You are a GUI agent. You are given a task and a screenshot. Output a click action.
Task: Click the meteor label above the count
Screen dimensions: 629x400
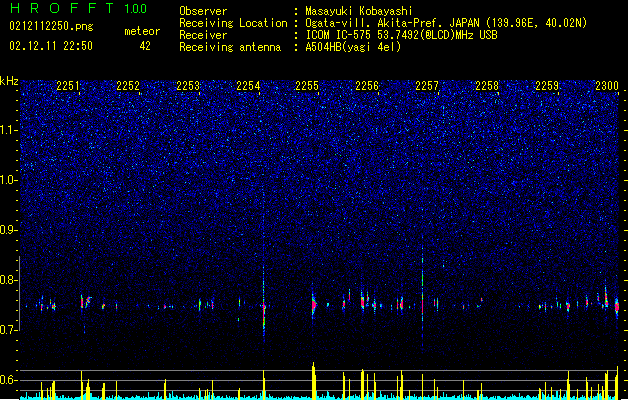[x=142, y=31]
